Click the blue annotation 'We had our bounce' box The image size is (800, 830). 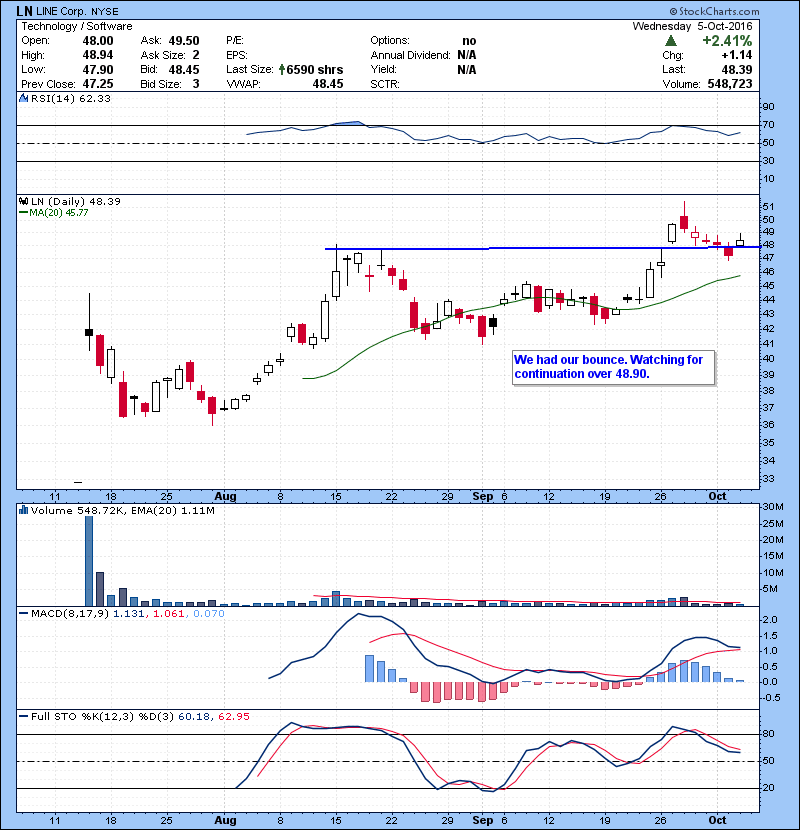tap(614, 367)
